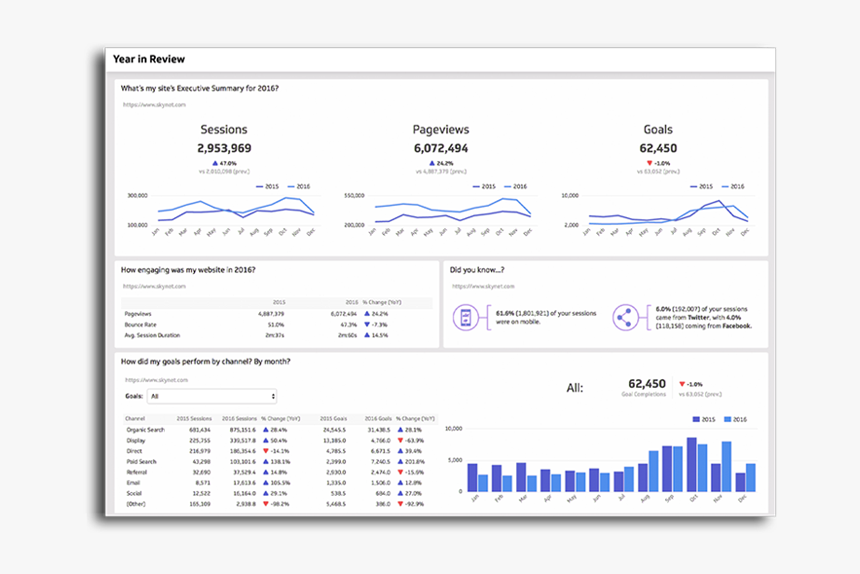The height and width of the screenshot is (574, 860).
Task: Click the up arrow beside Sessions 47.0%
Action: click(215, 163)
